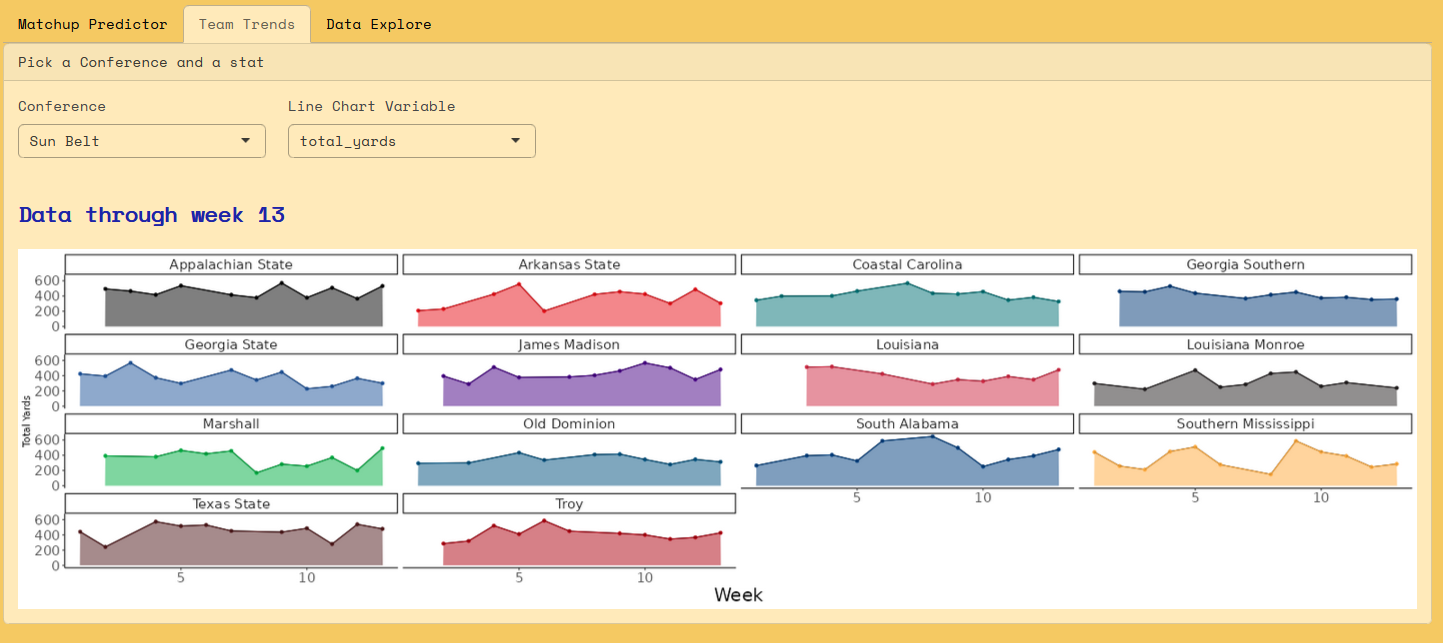Open the Conference dropdown showing Sun Belt
This screenshot has height=643, width=1443.
pyautogui.click(x=141, y=141)
